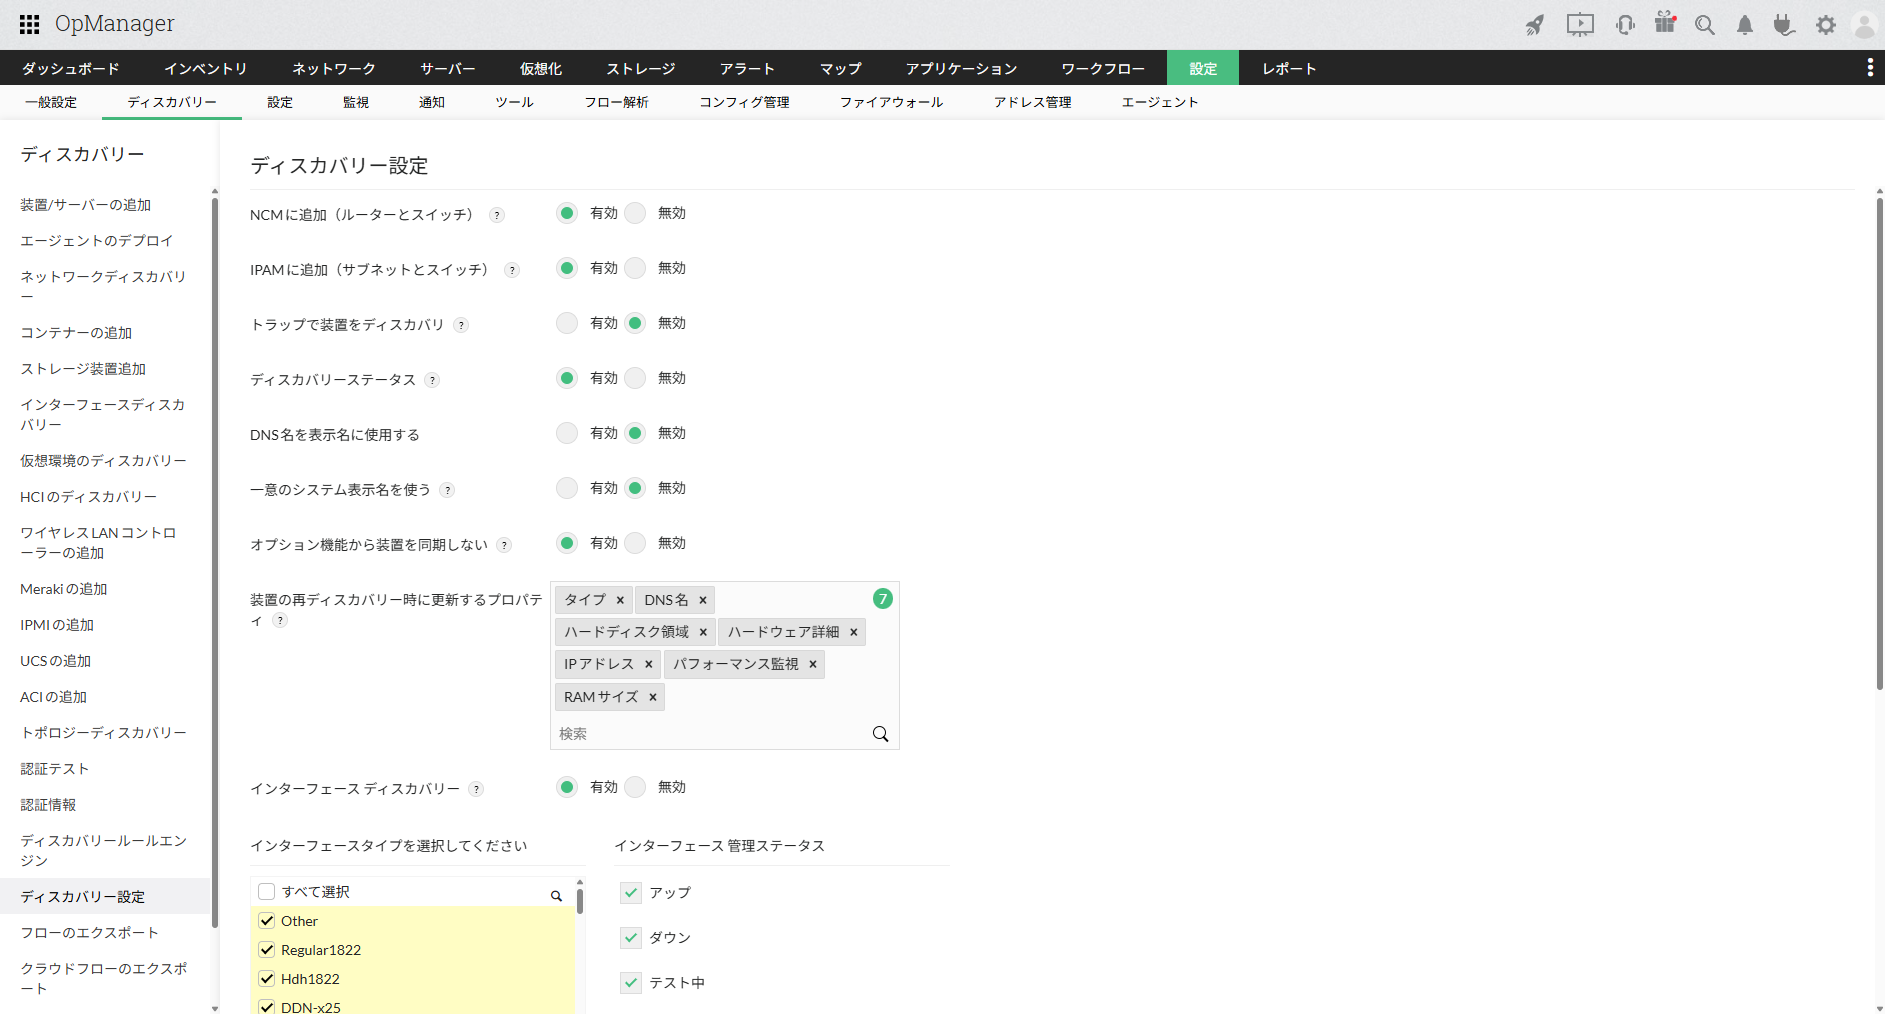
Task: Uncheck the テスト中 status checkbox
Action: pyautogui.click(x=631, y=983)
